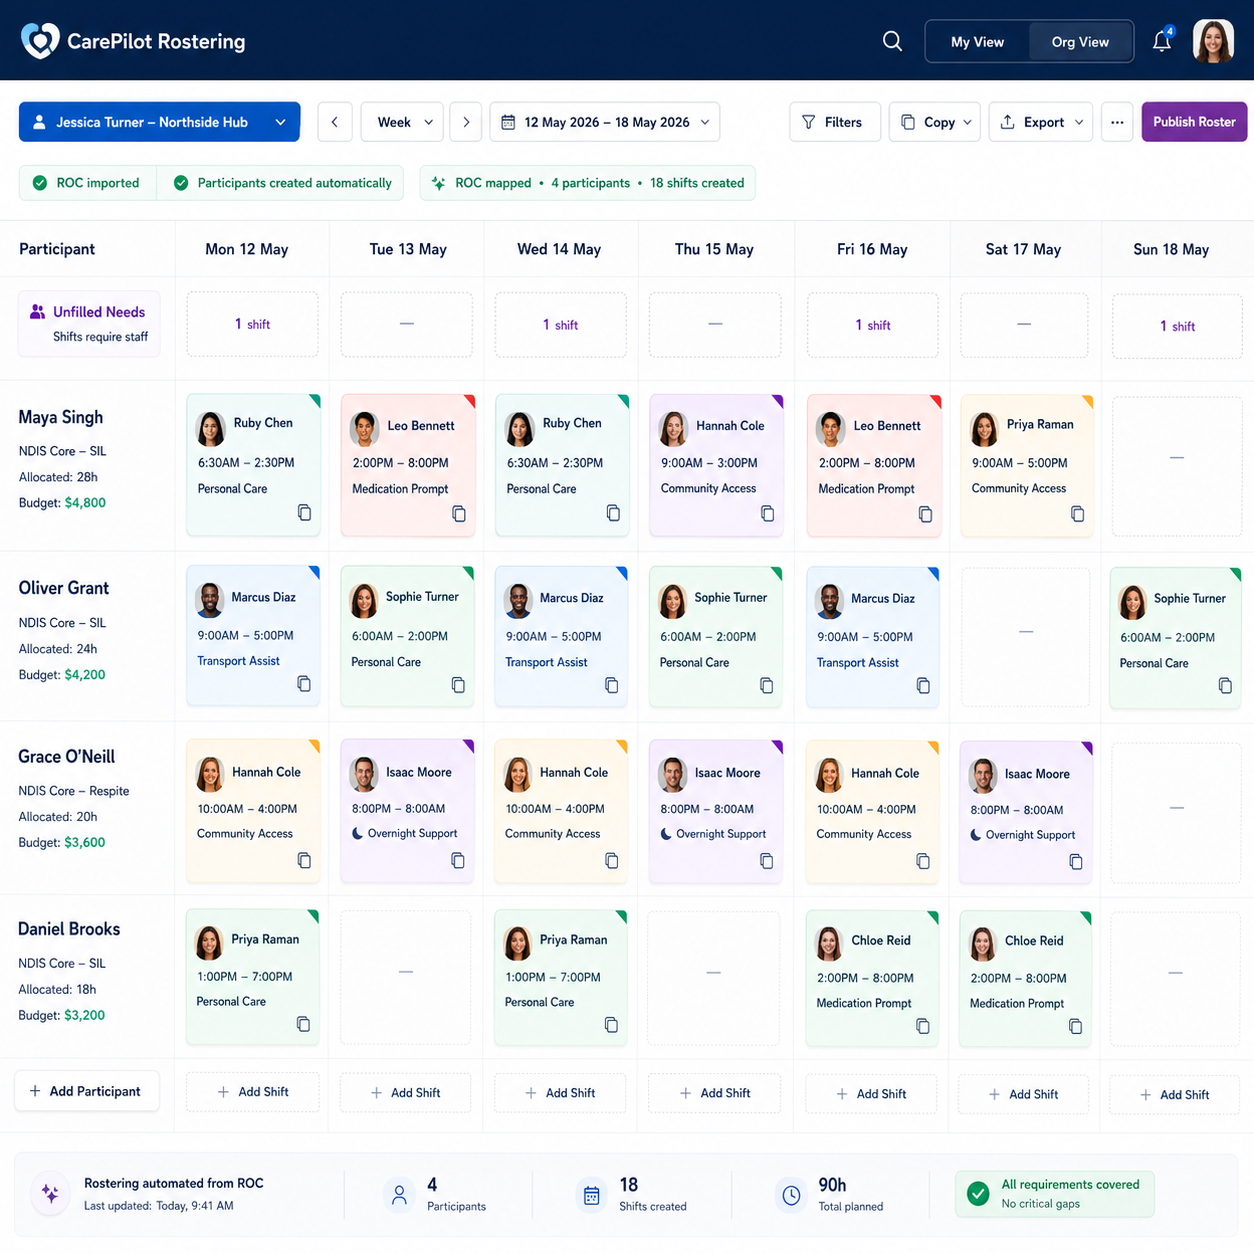Copy Oliver Grant's Thursday Sophie Turner shift
The width and height of the screenshot is (1254, 1254).
click(x=766, y=686)
